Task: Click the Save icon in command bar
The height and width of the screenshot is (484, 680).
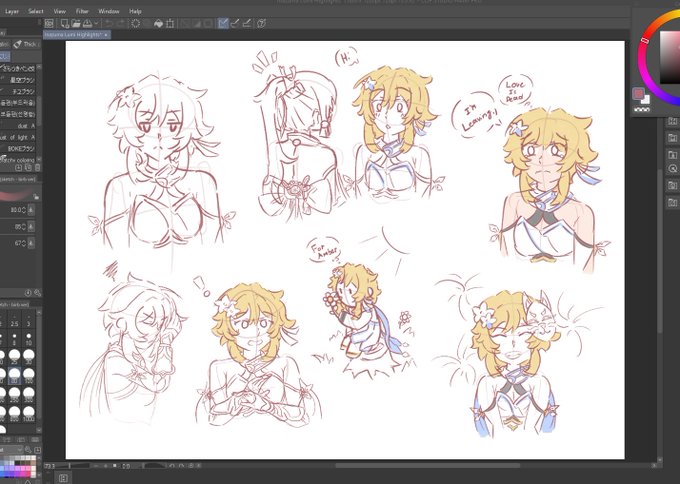Action: tap(87, 23)
